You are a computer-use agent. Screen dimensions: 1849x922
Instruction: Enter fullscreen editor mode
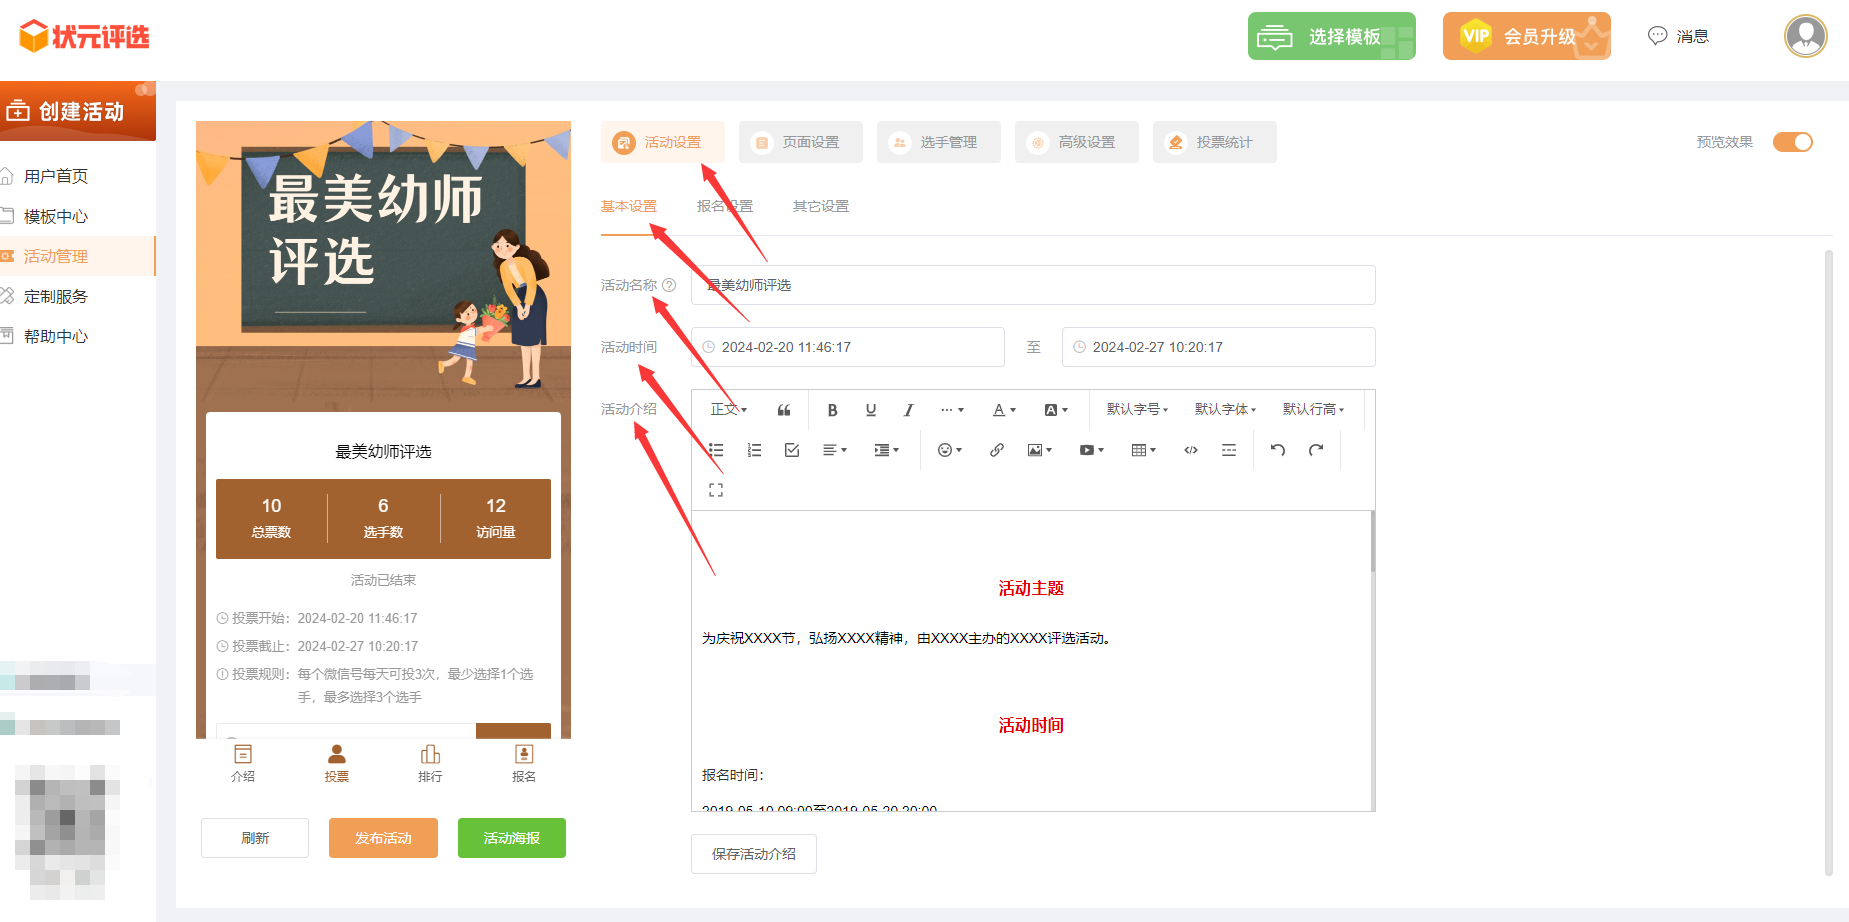pos(716,490)
